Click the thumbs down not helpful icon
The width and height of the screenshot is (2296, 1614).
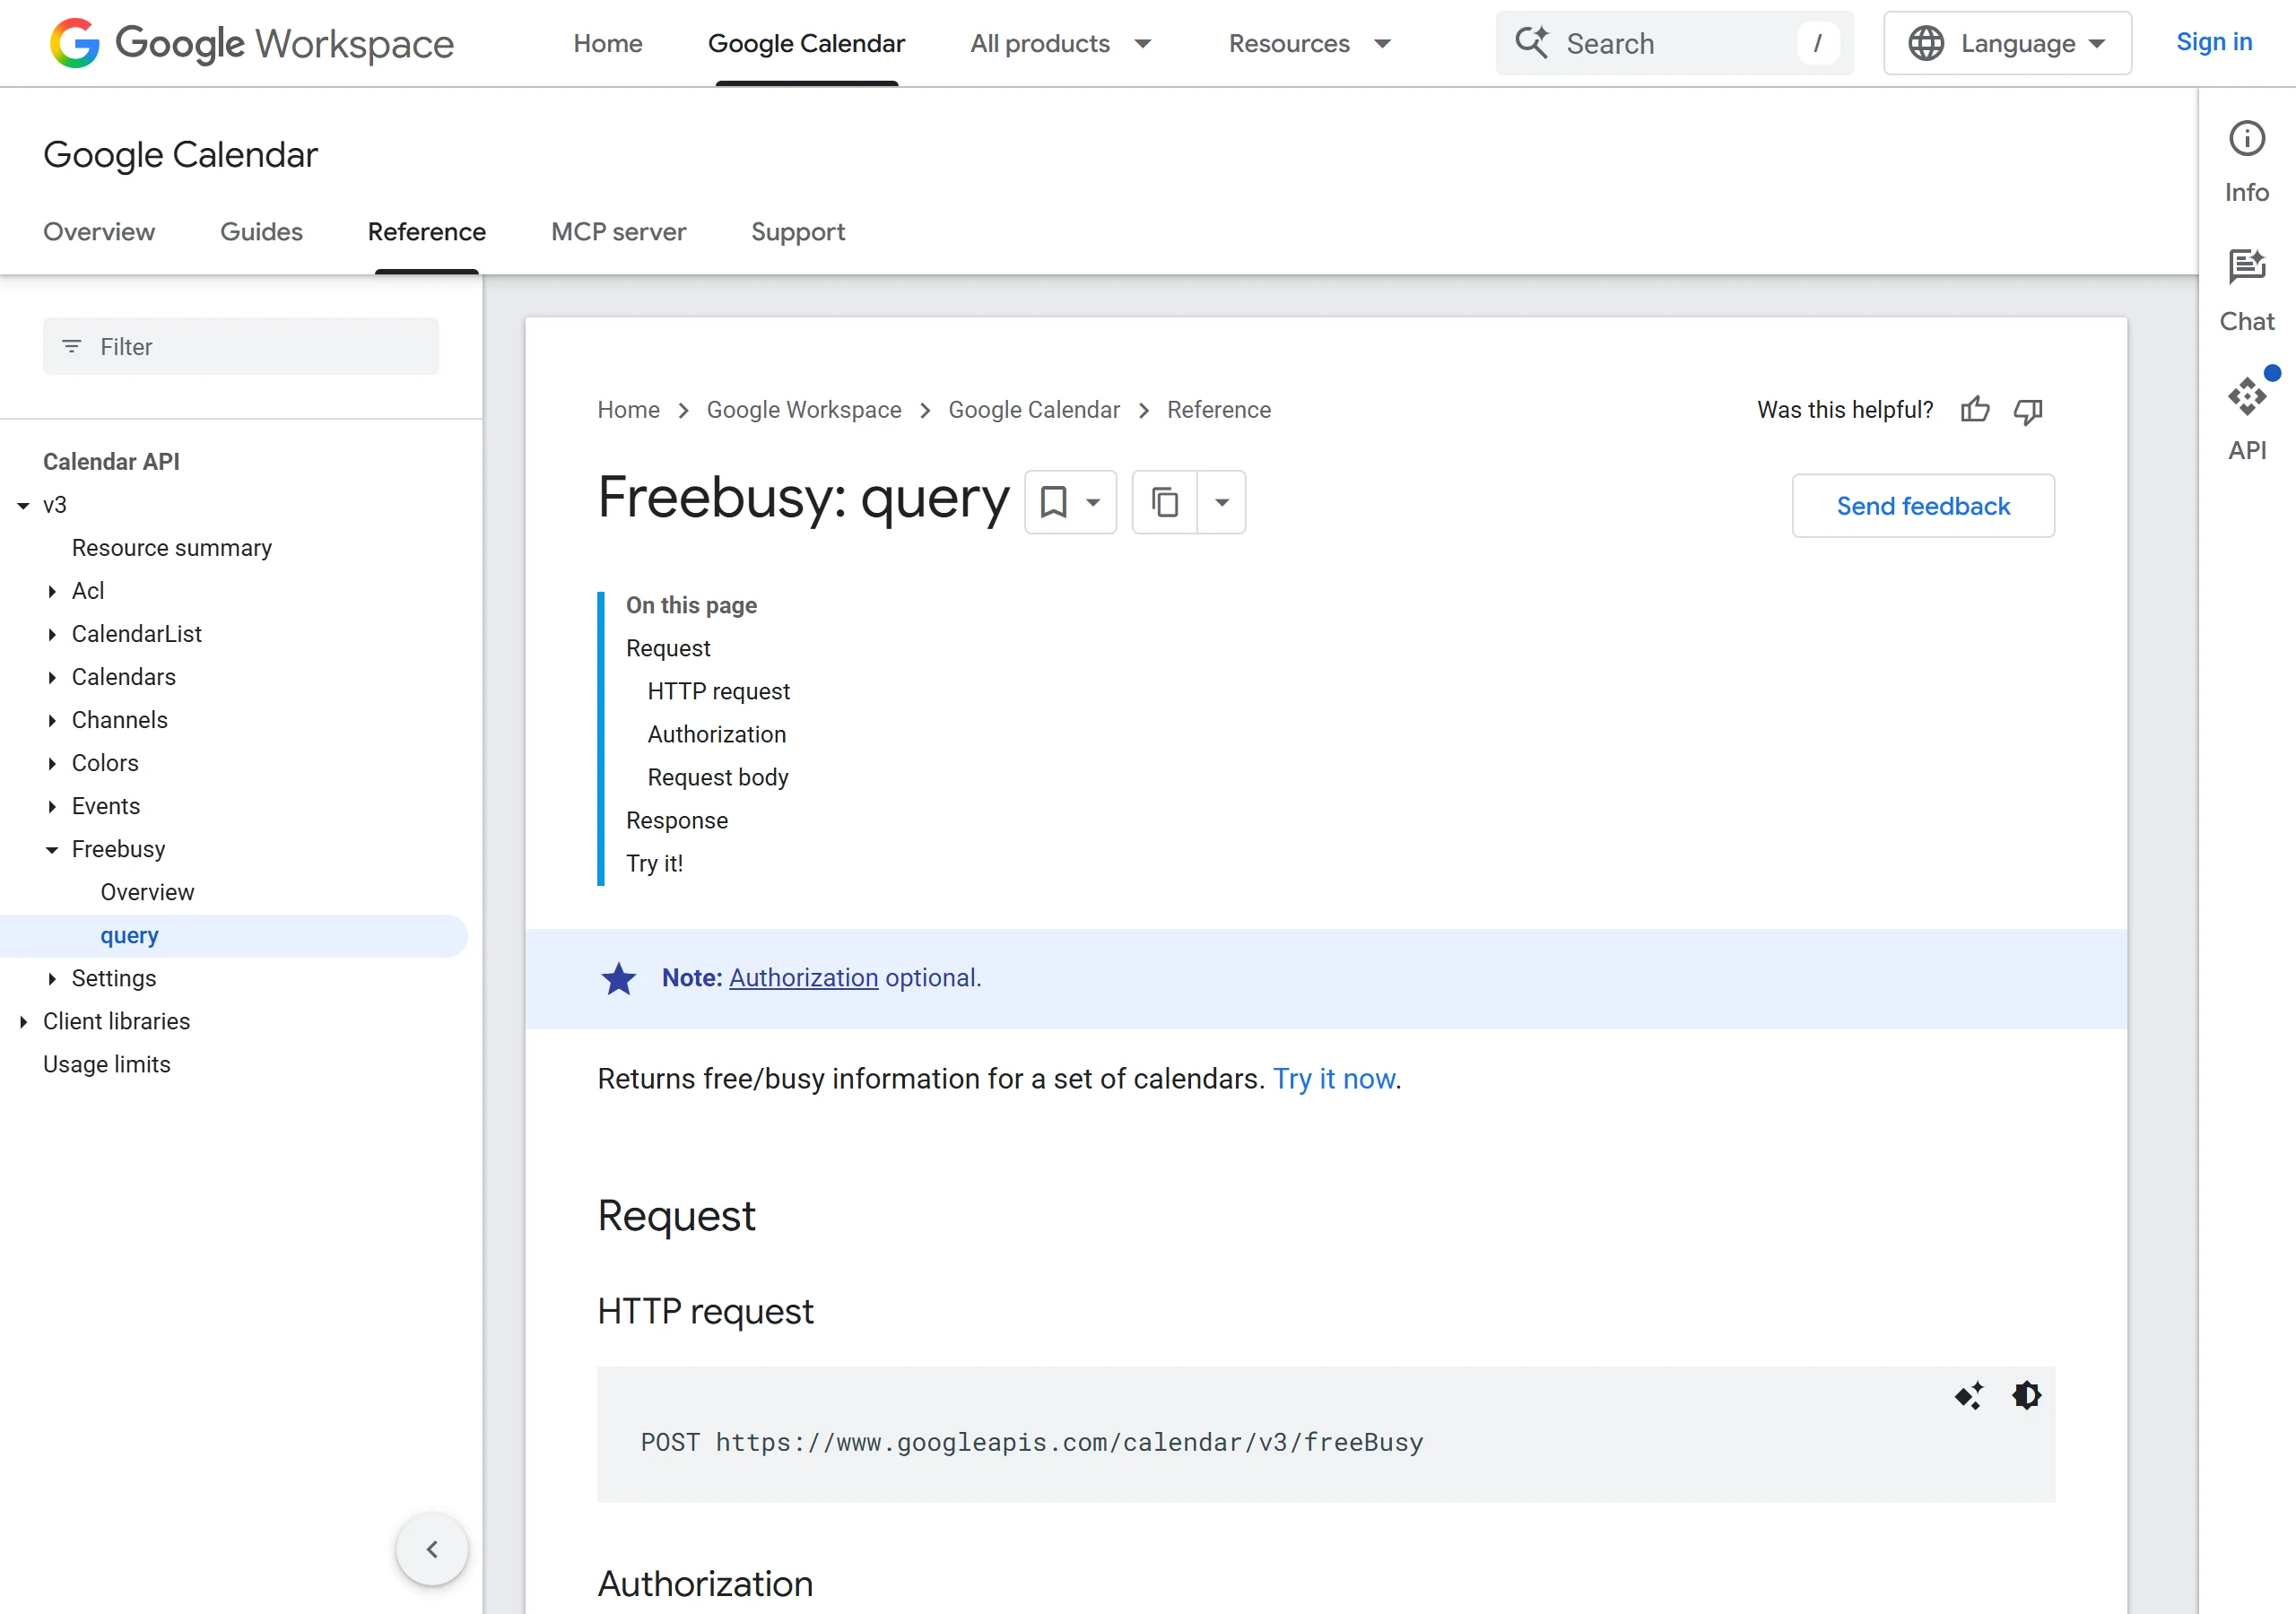2027,410
